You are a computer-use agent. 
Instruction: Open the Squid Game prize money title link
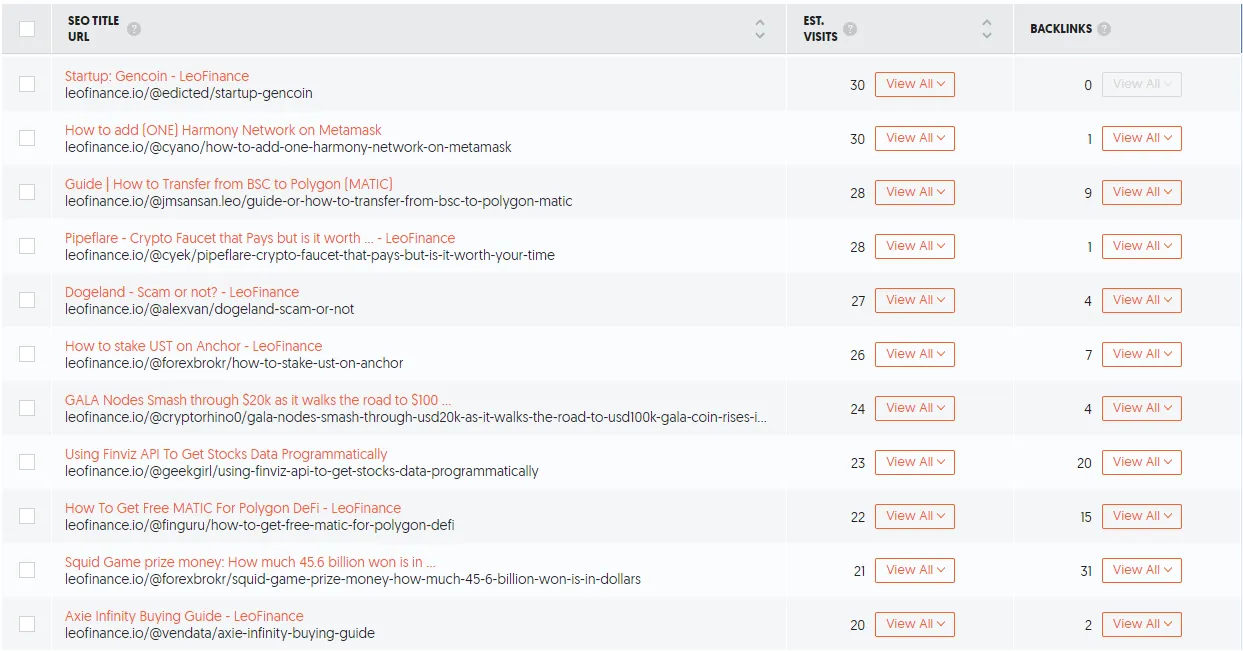coord(250,562)
